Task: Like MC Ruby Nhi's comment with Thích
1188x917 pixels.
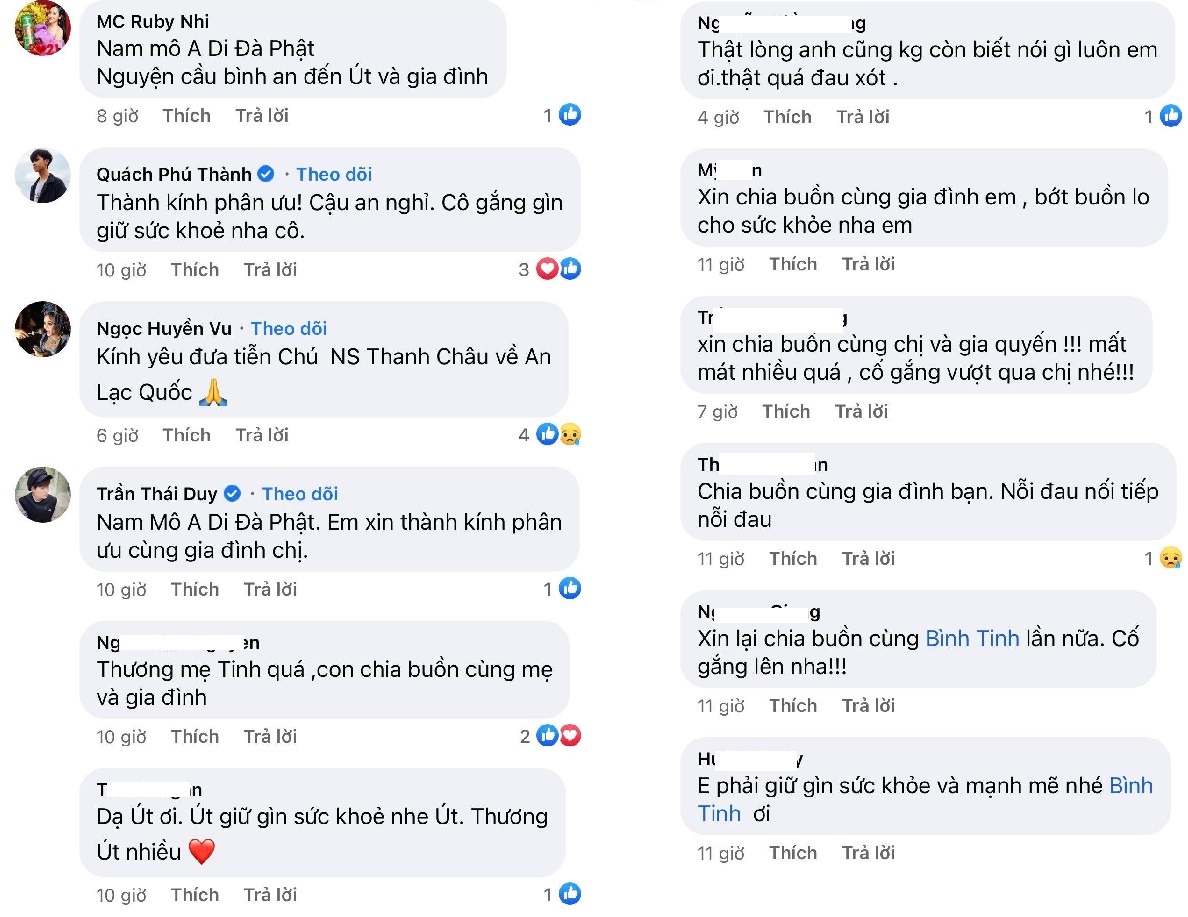Action: point(187,116)
